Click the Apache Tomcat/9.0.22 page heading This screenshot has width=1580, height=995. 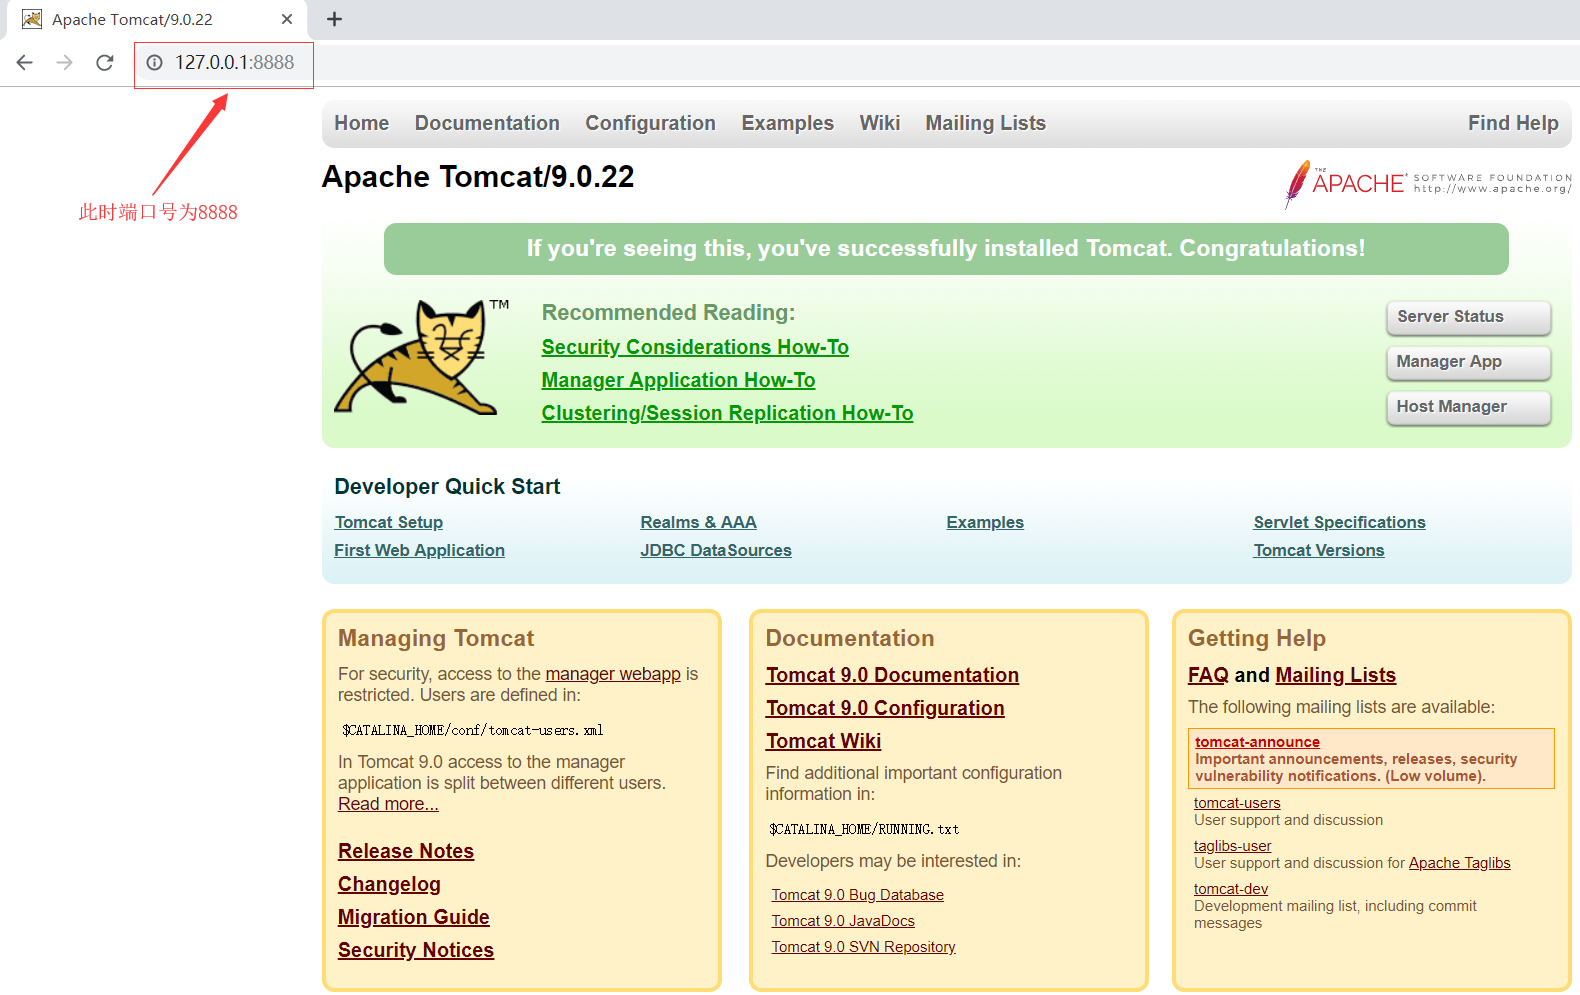478,177
